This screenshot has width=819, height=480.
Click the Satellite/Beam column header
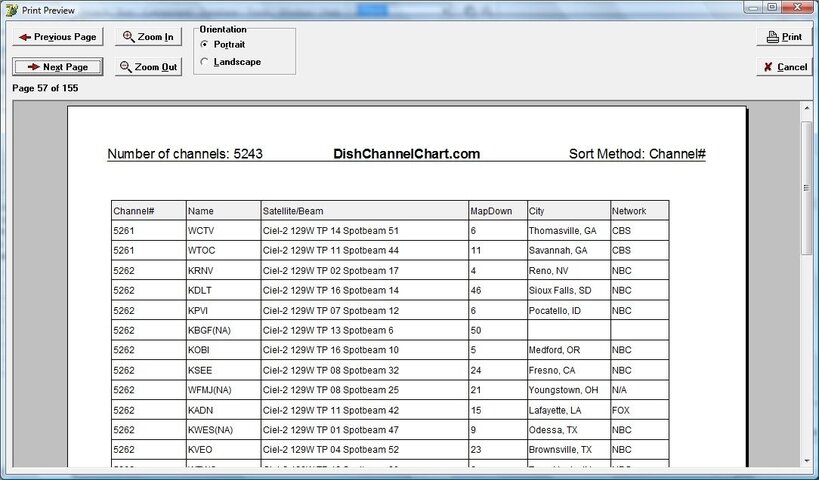point(365,210)
